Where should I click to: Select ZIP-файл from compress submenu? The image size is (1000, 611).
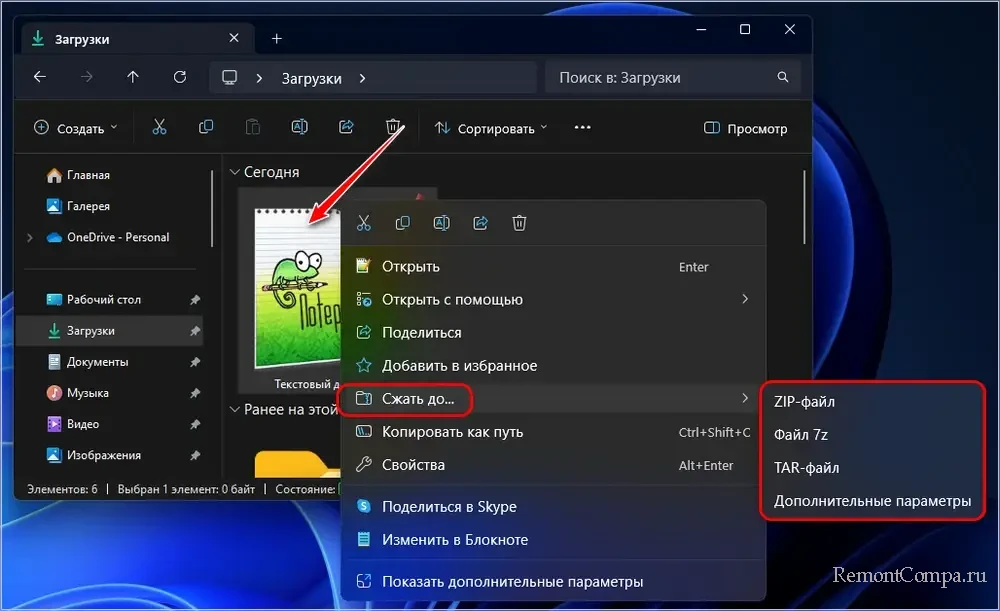tap(804, 401)
